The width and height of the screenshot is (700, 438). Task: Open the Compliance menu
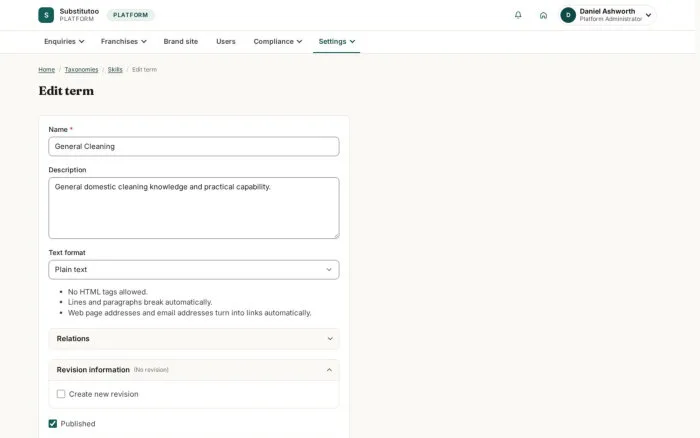(278, 42)
